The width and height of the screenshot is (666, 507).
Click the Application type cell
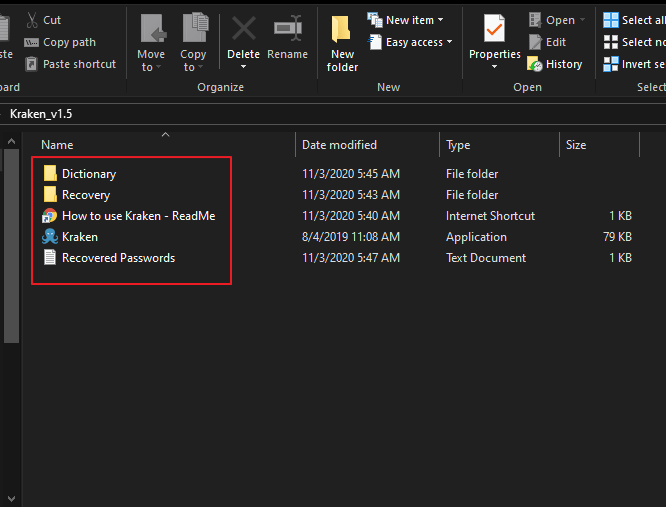coord(476,237)
